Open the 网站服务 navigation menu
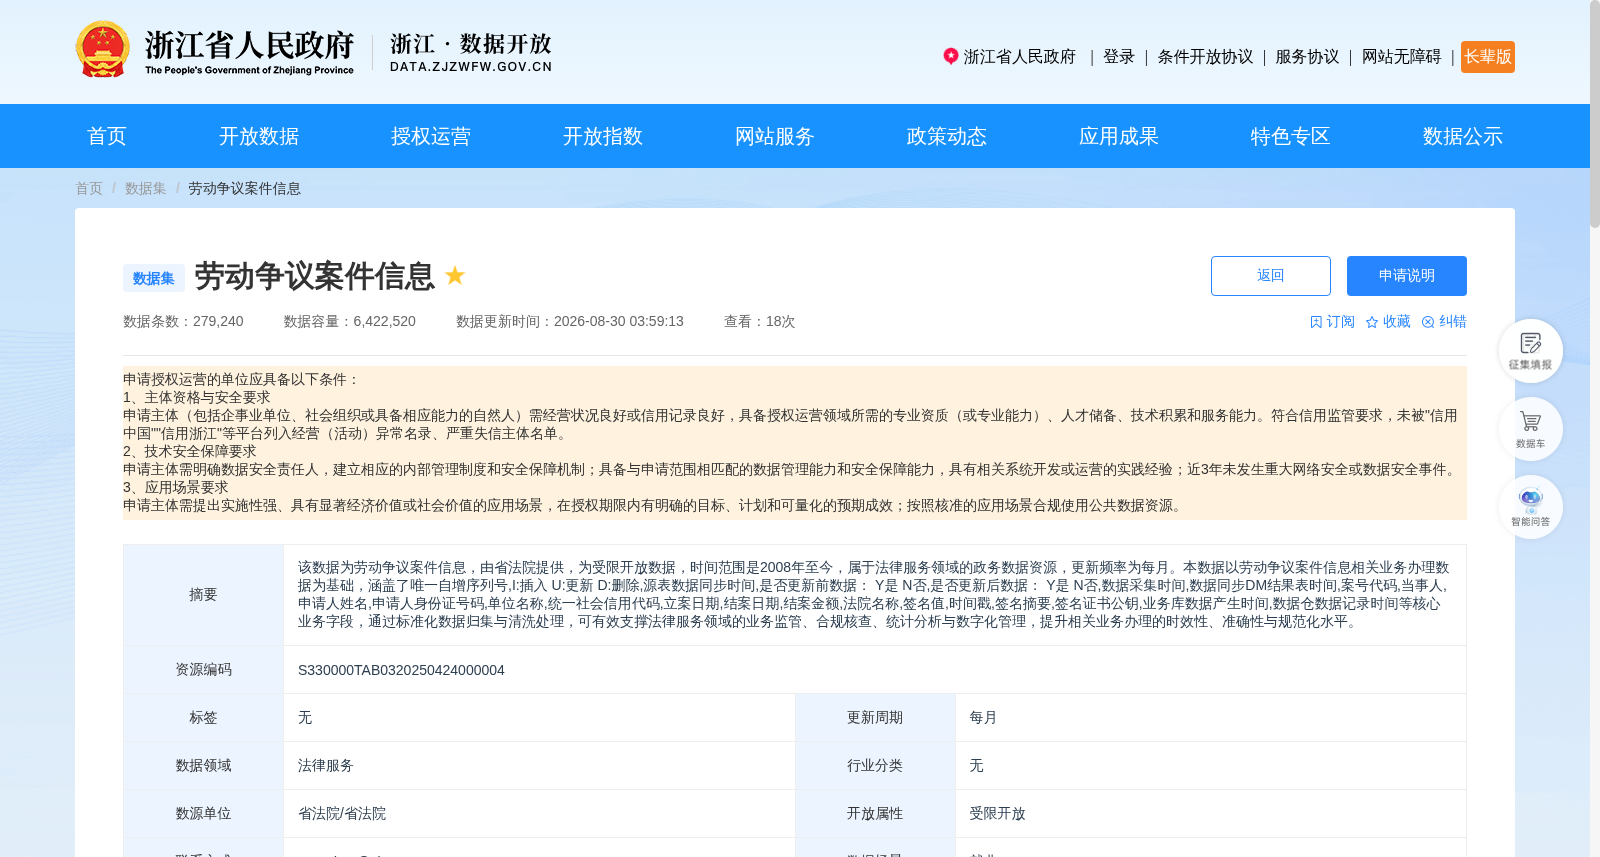Screen dimensions: 1600x857 (x=775, y=136)
